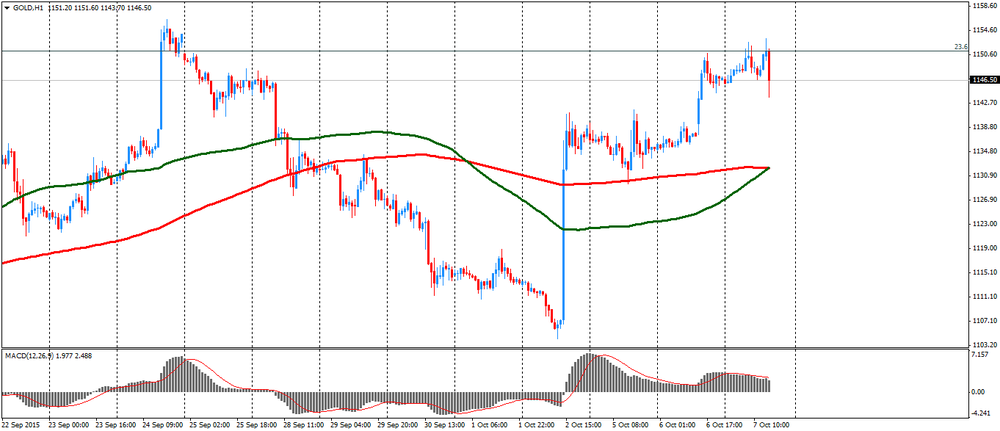Click the 29 Sep 04:00 time label

[x=349, y=423]
